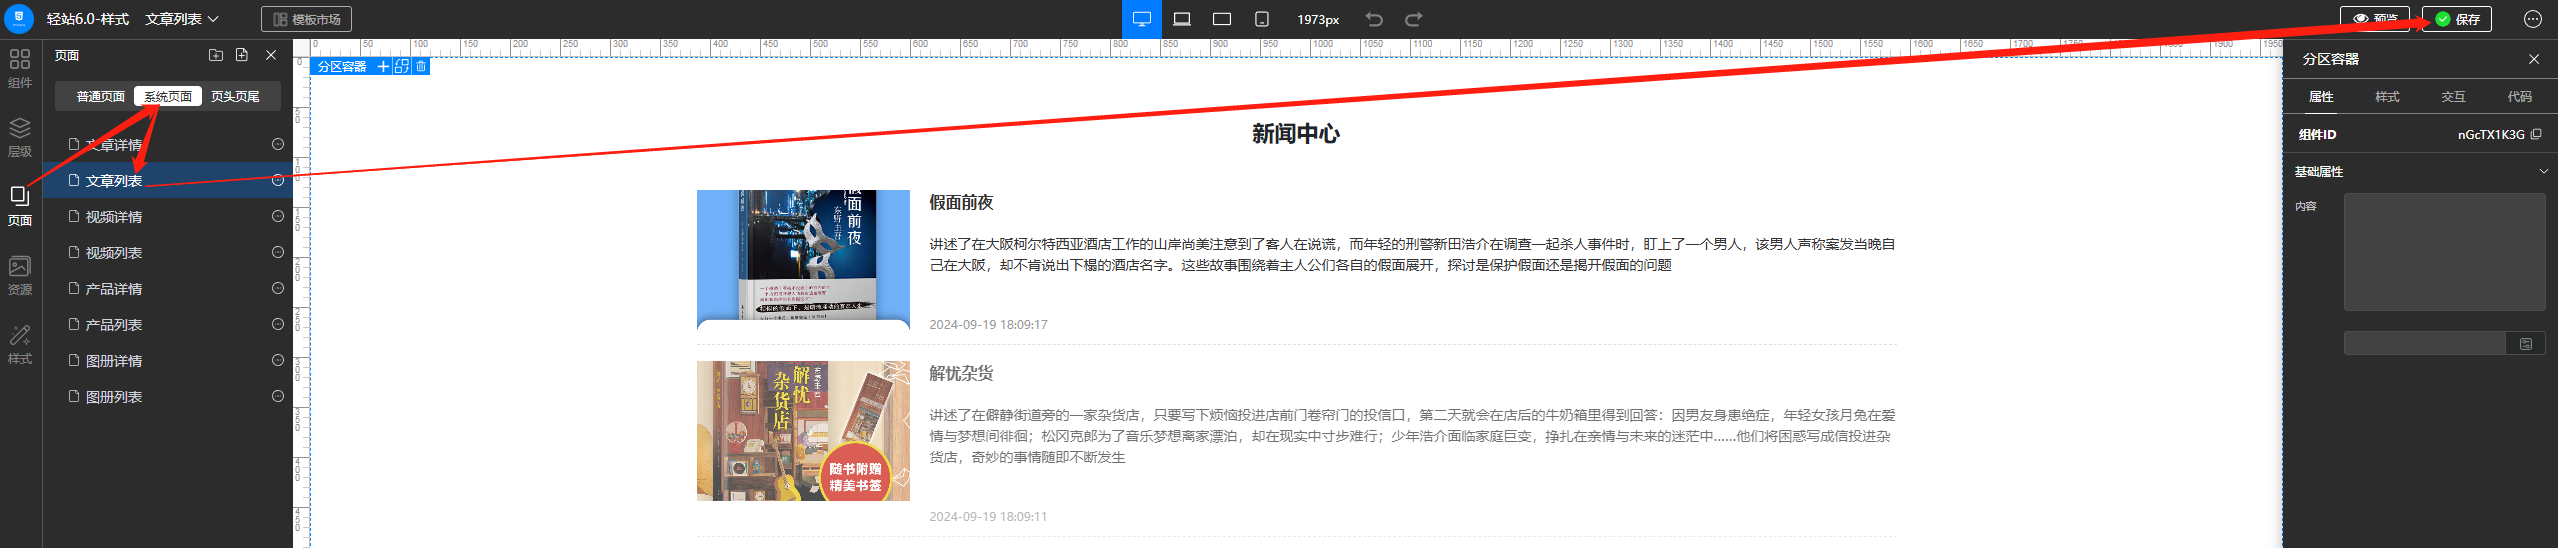Open options for 视频详情 page row
Image resolution: width=2558 pixels, height=548 pixels.
coord(278,217)
